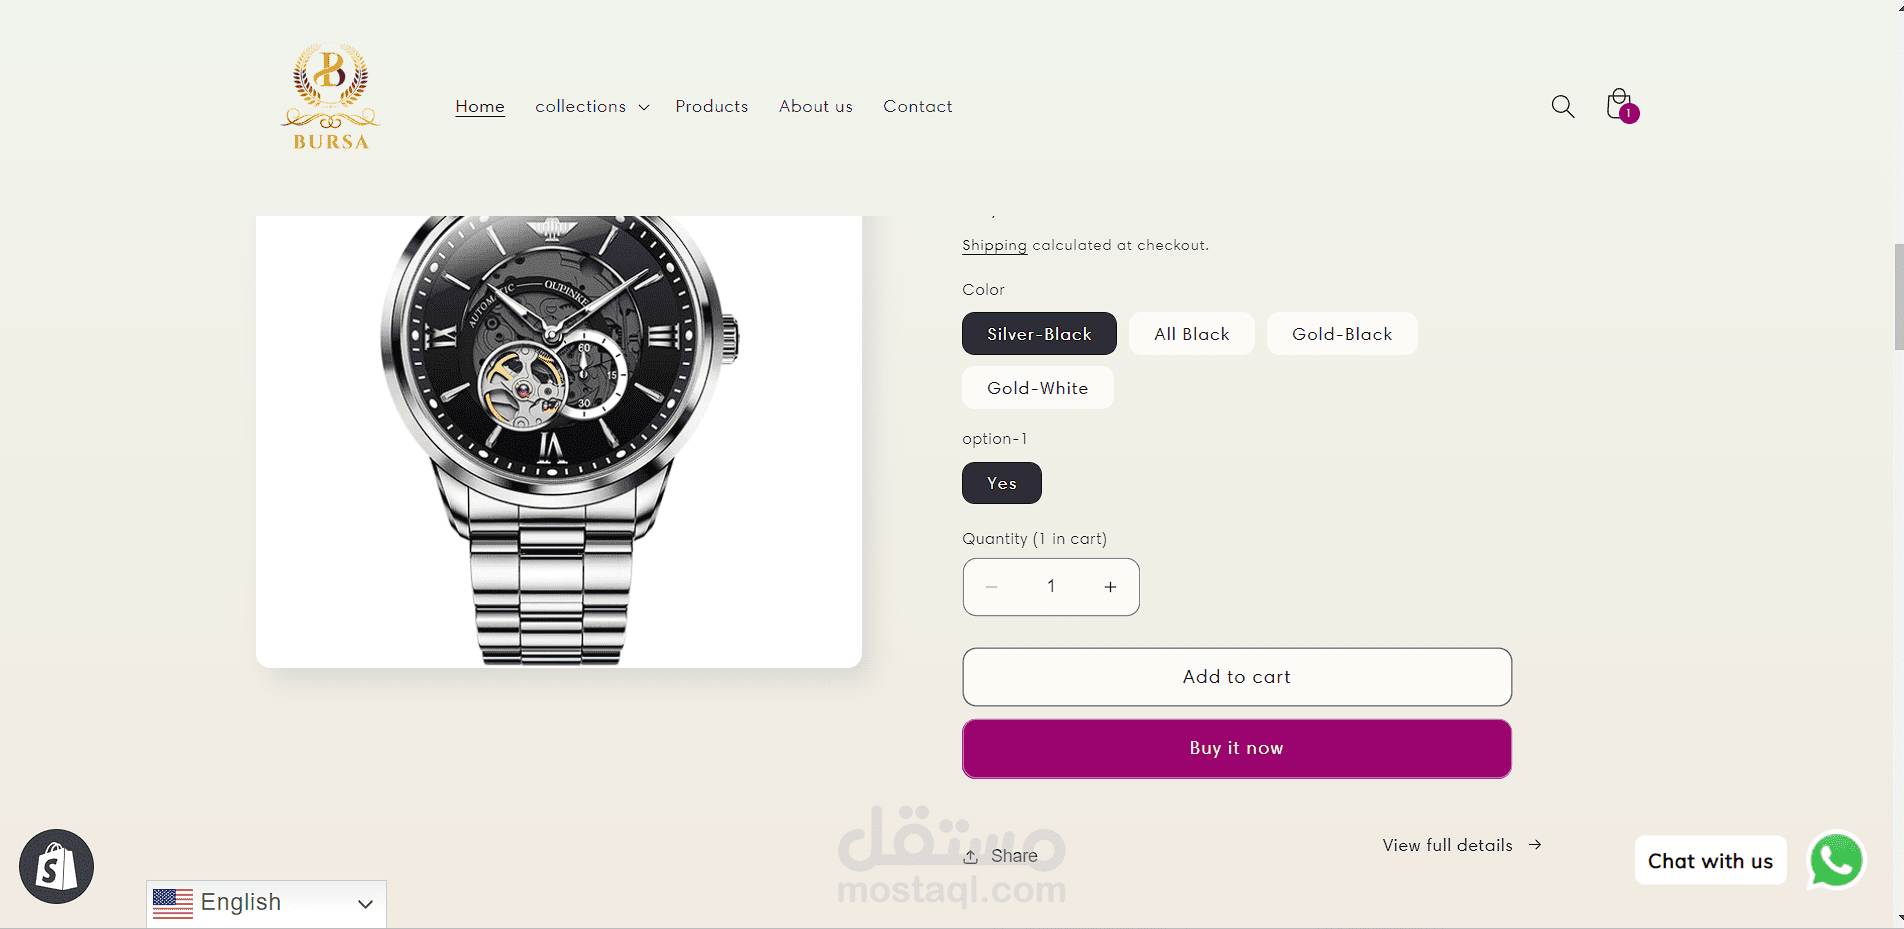Open the View full details link
This screenshot has width=1904, height=929.
pos(1462,845)
